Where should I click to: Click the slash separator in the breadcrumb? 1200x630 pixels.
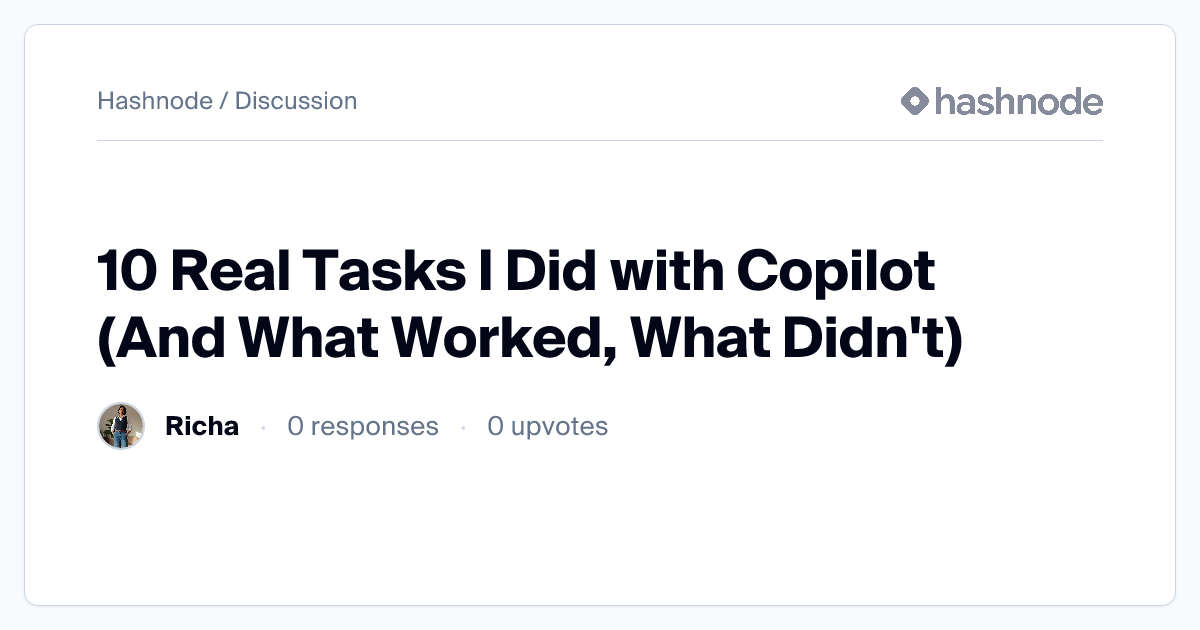pos(224,101)
